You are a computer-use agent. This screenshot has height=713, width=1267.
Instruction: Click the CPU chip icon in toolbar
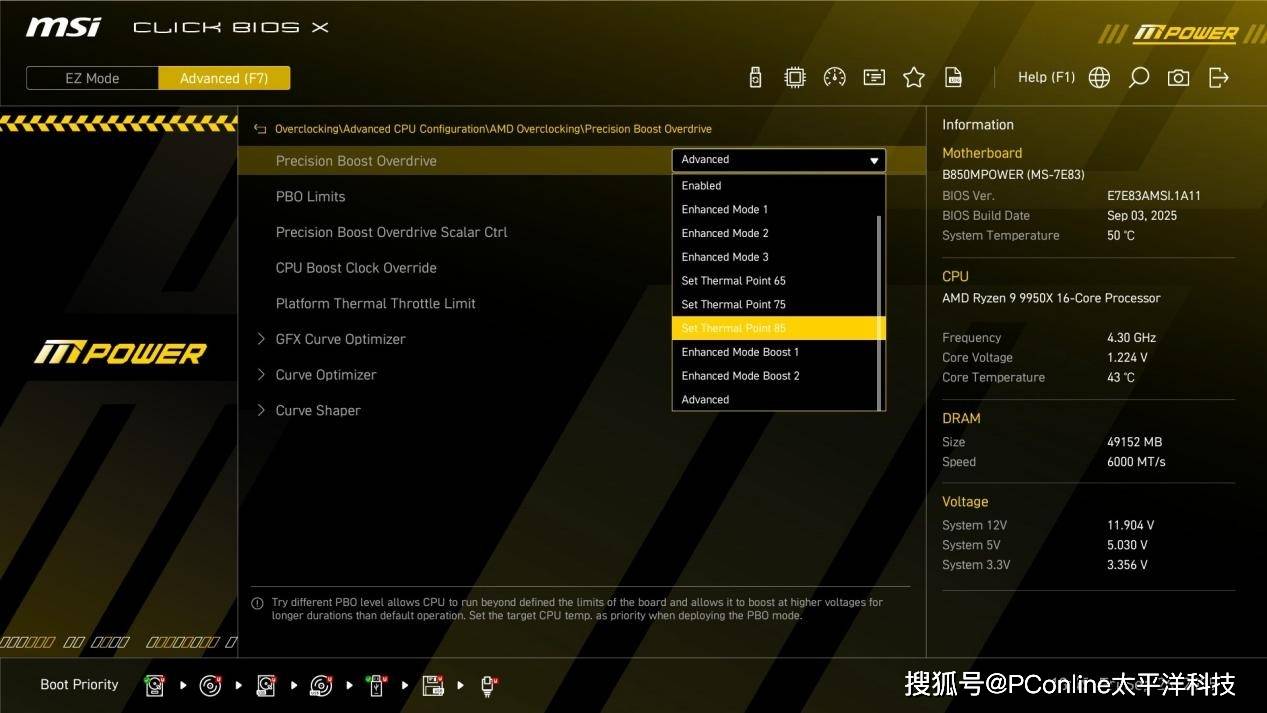coord(794,78)
